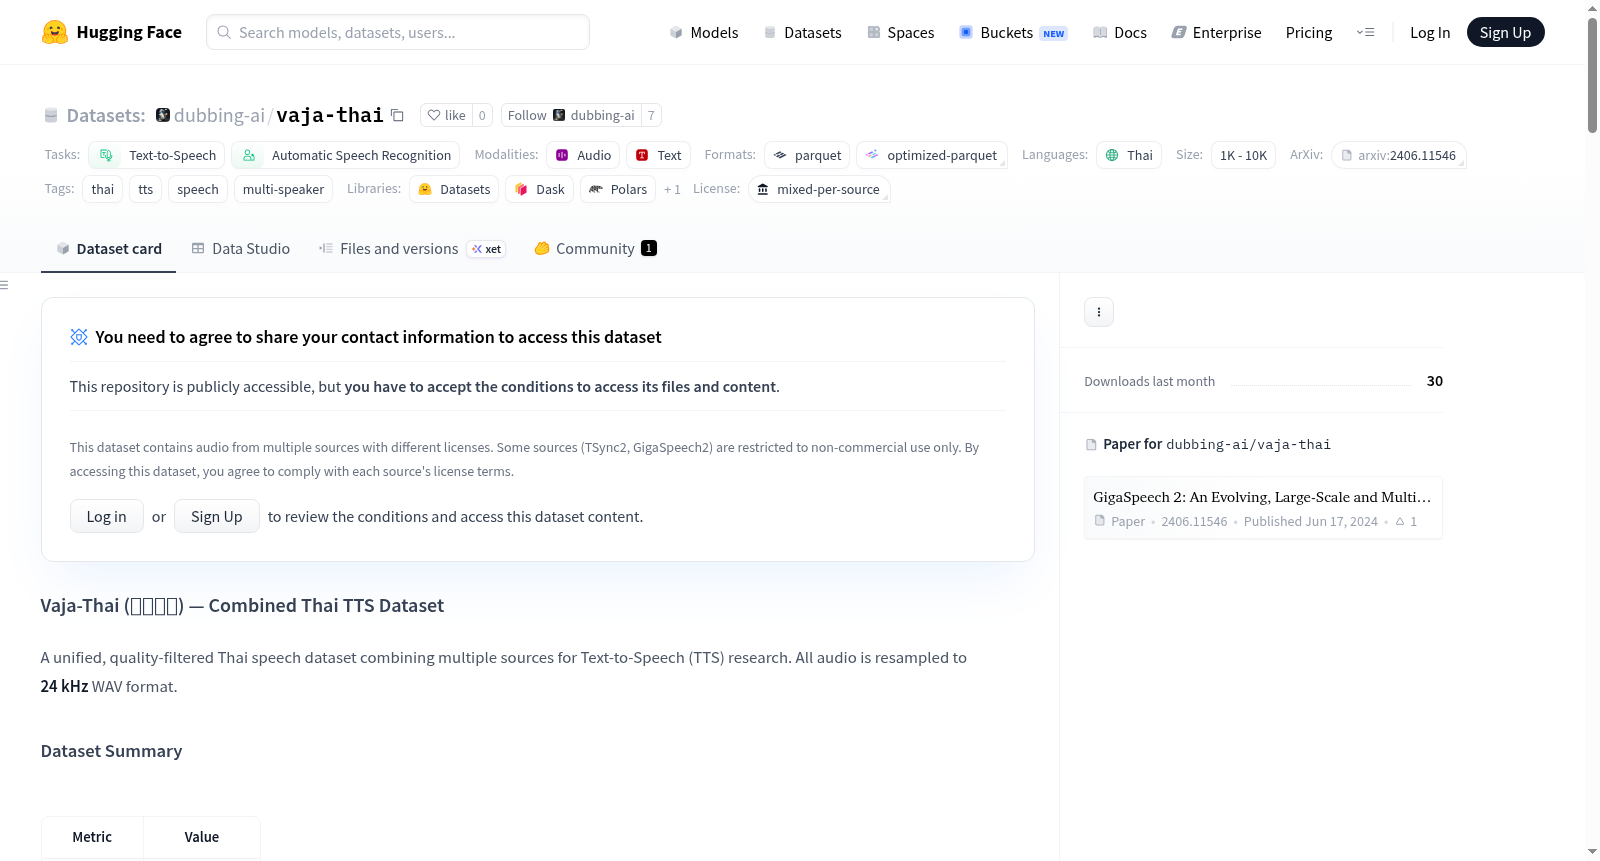Select the parquet format tag

[807, 155]
